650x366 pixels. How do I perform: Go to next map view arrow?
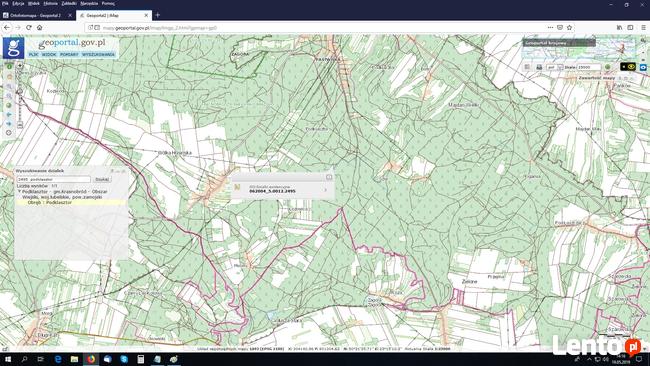click(9, 124)
